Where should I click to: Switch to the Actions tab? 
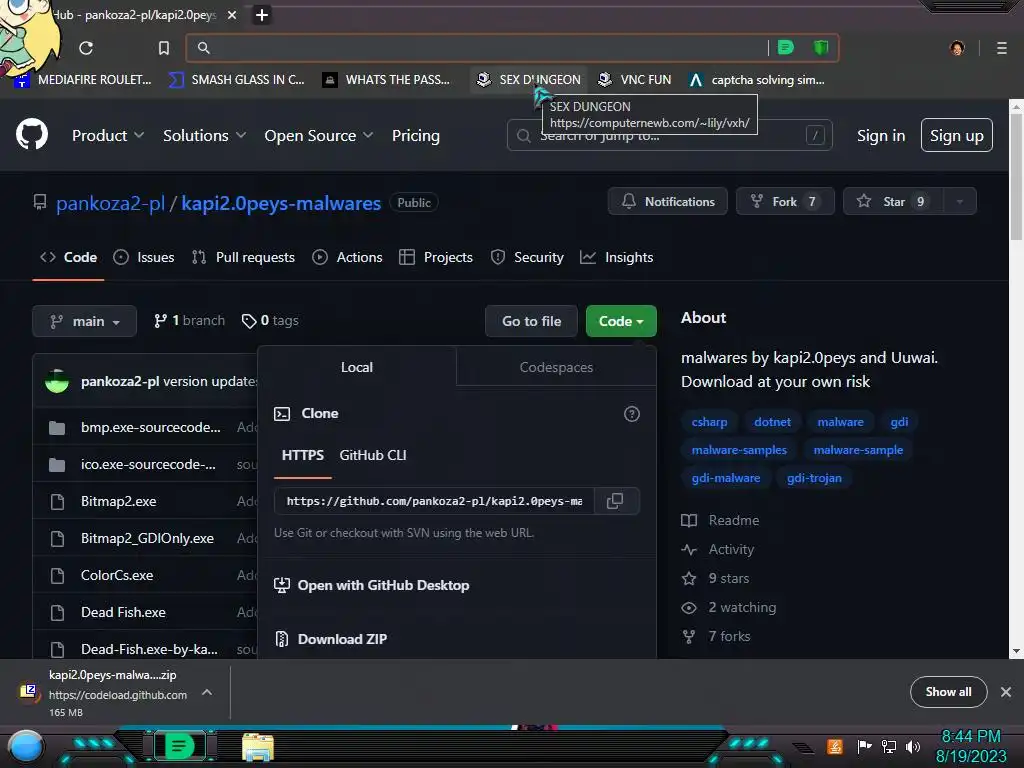click(x=347, y=257)
